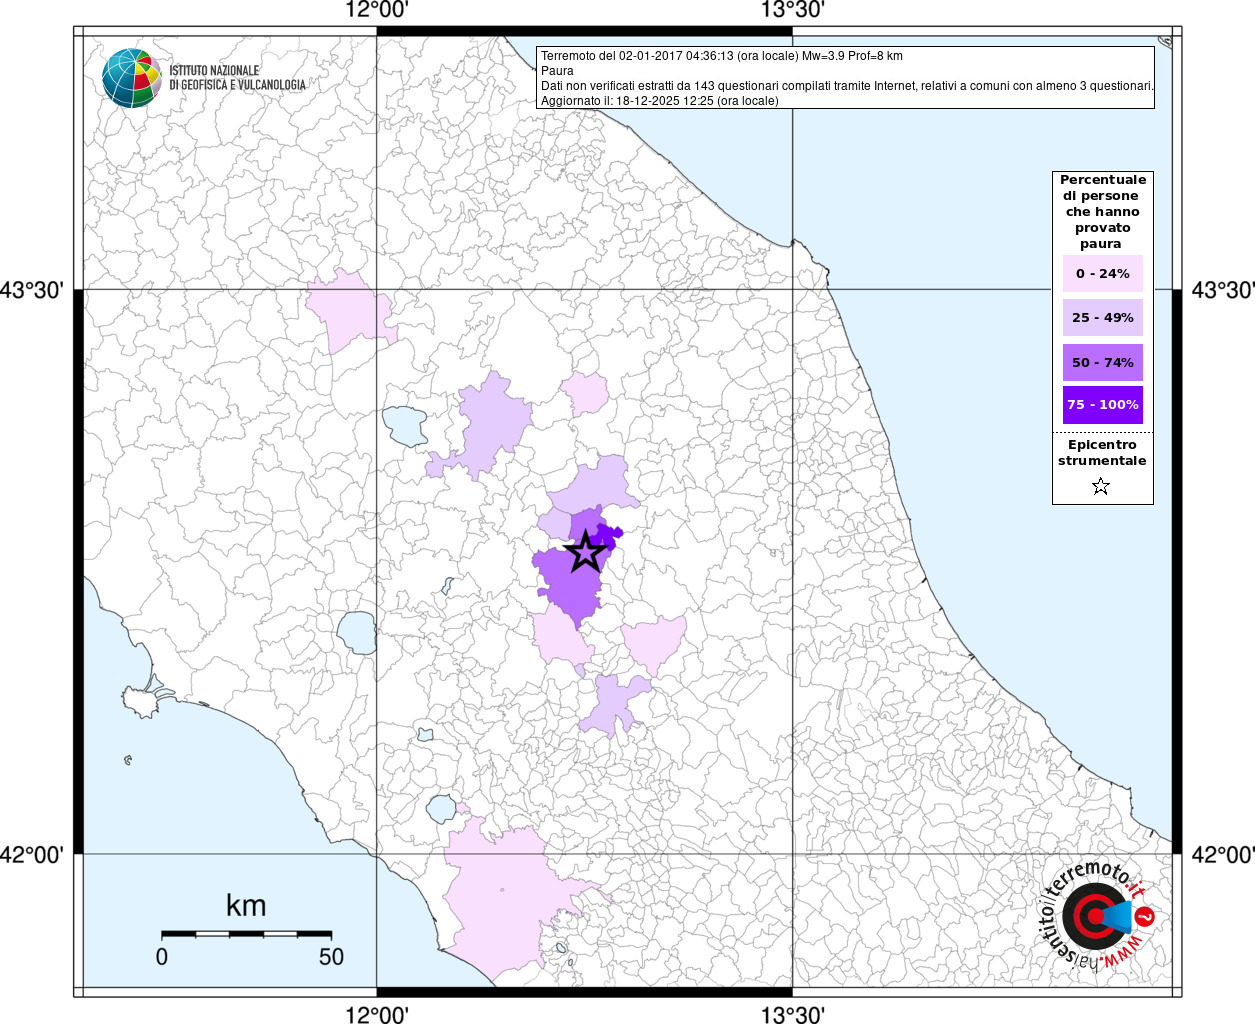Click the 'Percentuale di persone' legend title
The image size is (1255, 1024).
click(1102, 211)
